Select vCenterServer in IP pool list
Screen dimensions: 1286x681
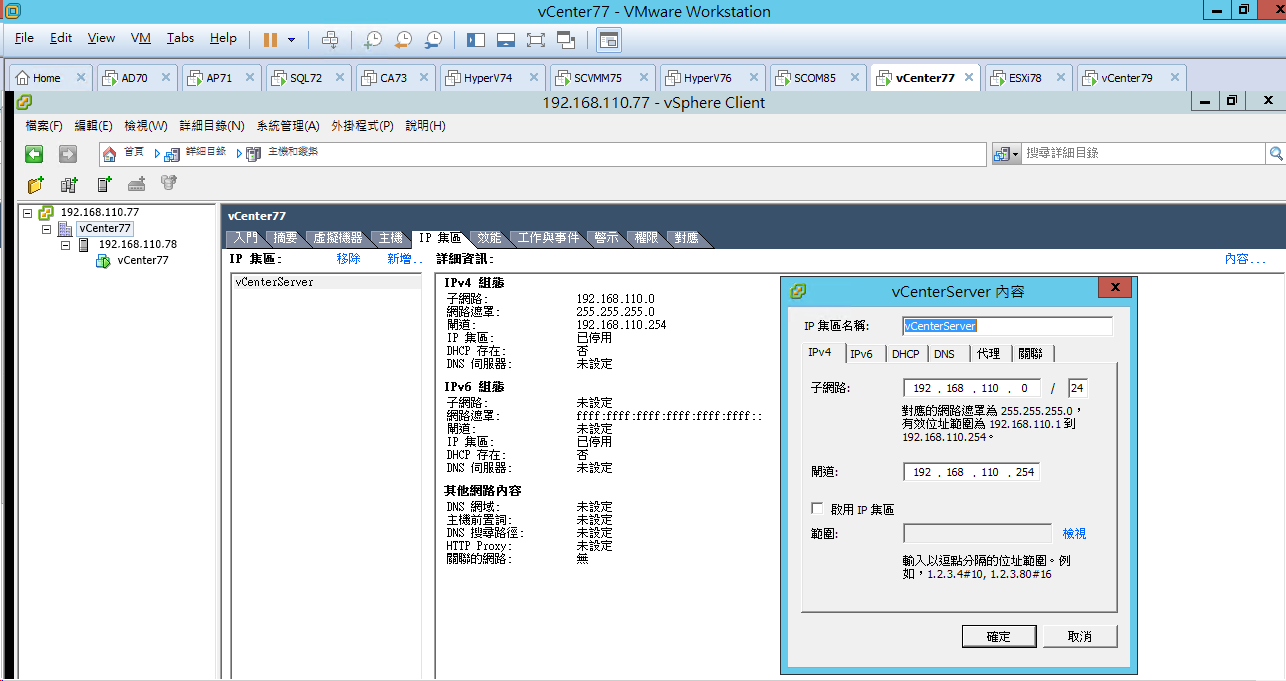[x=326, y=282]
